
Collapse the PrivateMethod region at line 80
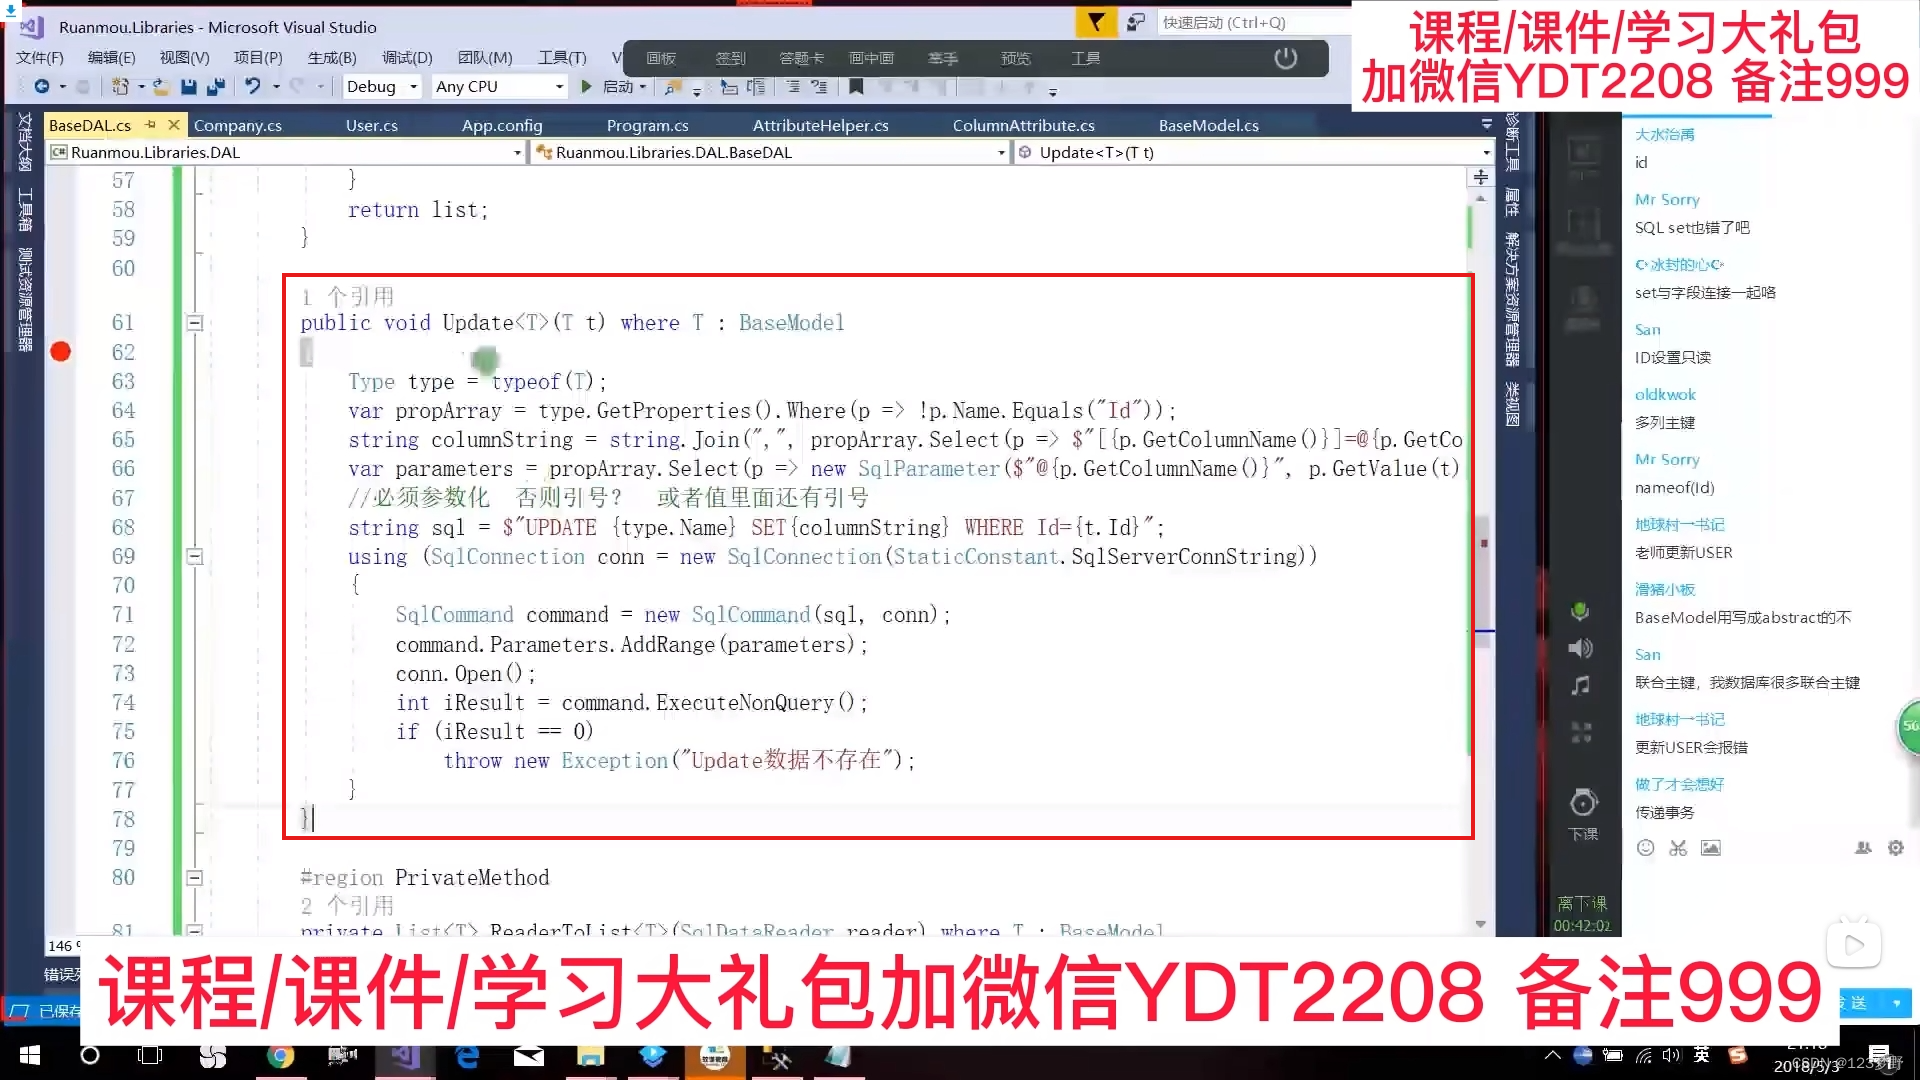click(195, 877)
